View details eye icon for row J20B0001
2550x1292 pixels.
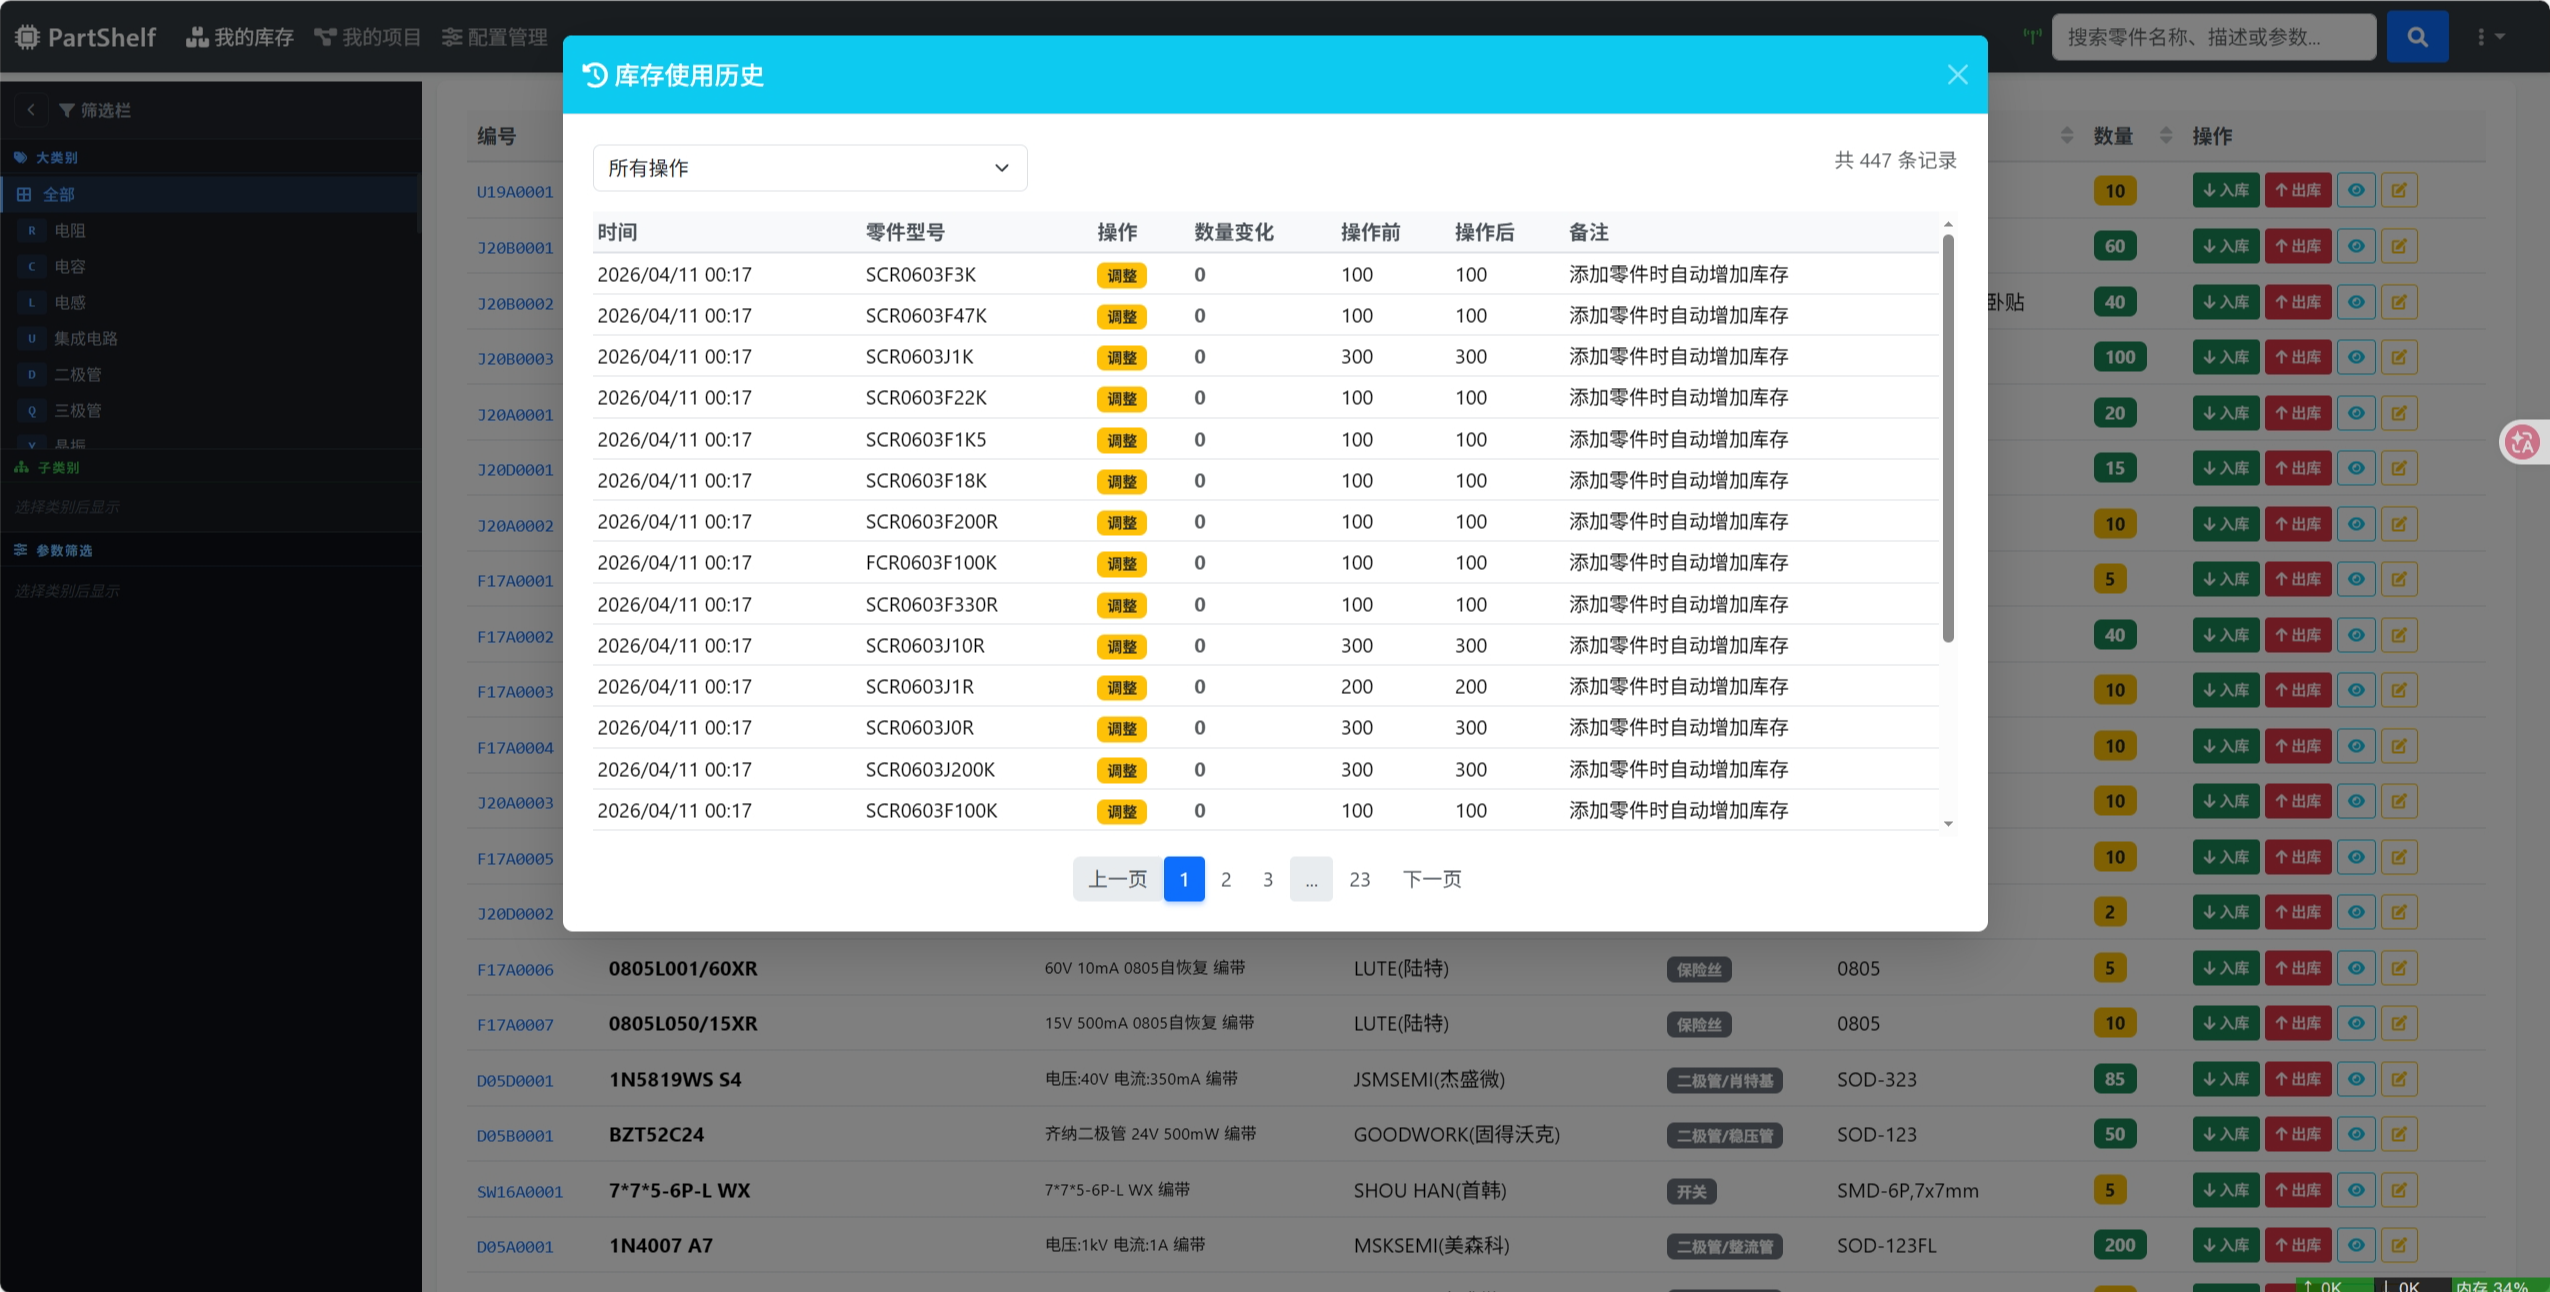(x=2356, y=246)
